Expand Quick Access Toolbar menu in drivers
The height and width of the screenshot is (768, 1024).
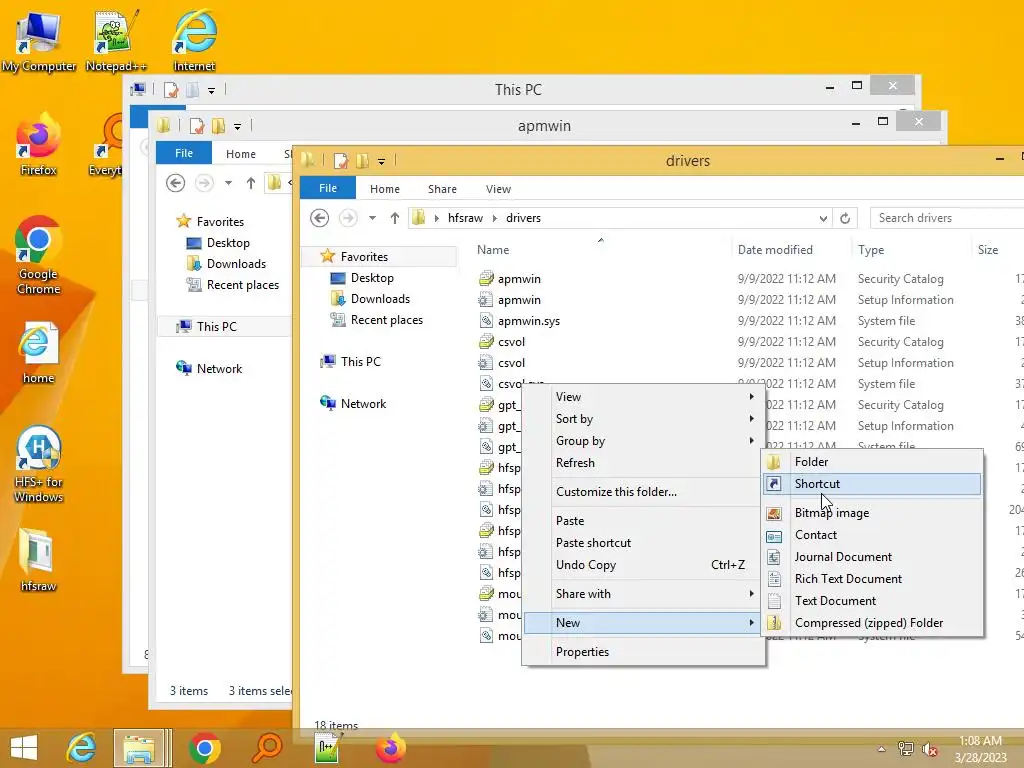pos(381,161)
